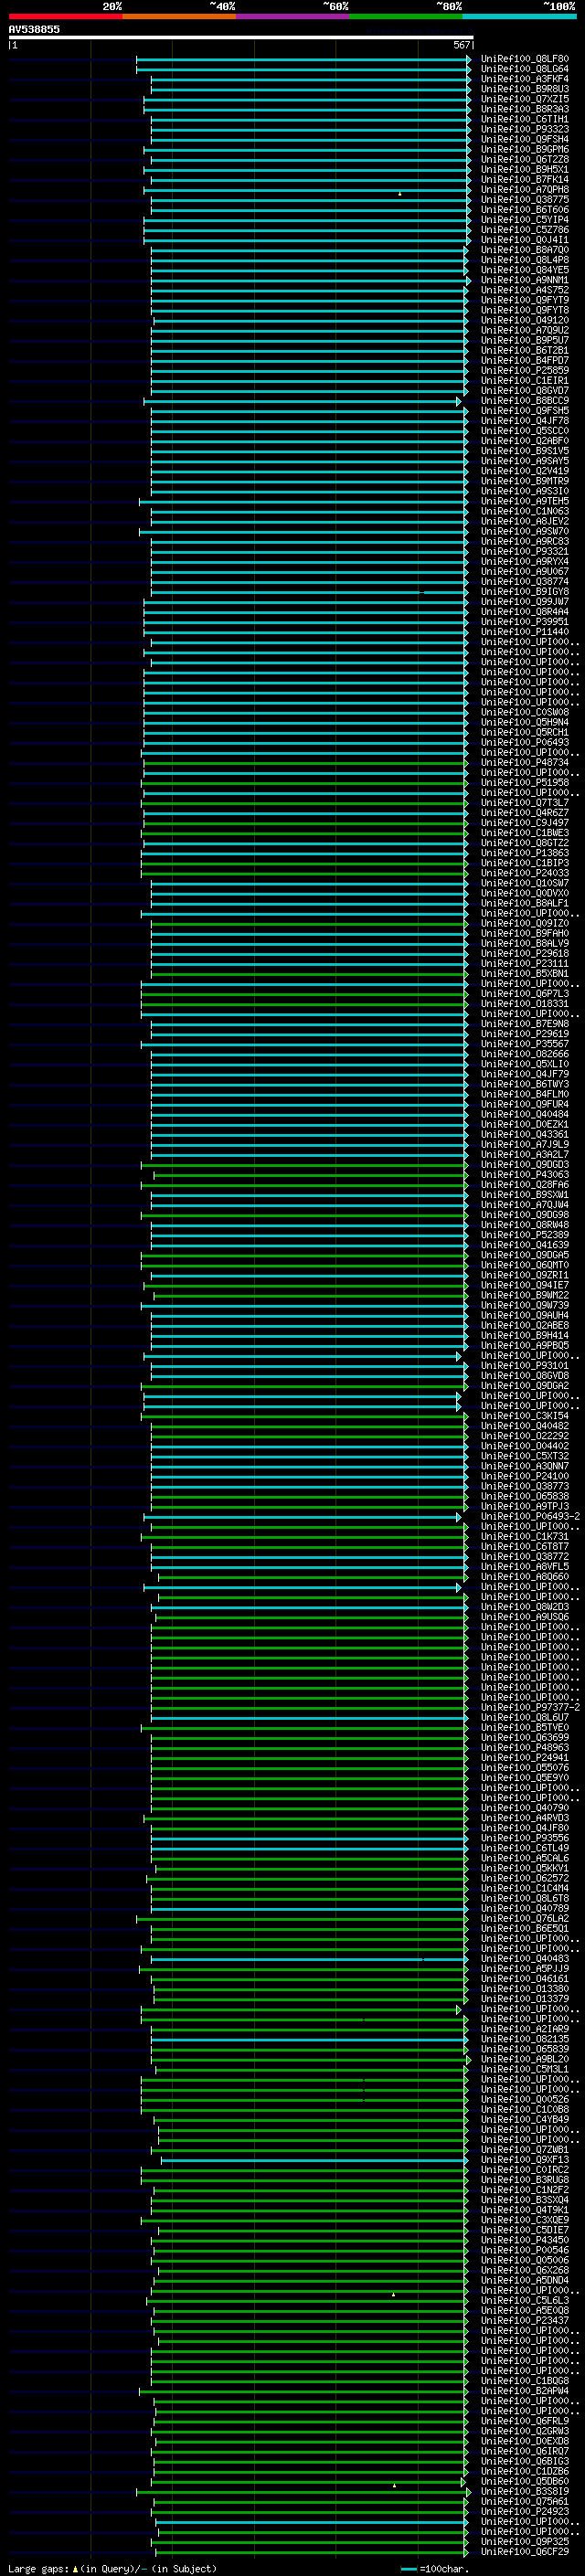
Task: Open hit UniRef100_B3S8I9
Action: click(525, 2491)
